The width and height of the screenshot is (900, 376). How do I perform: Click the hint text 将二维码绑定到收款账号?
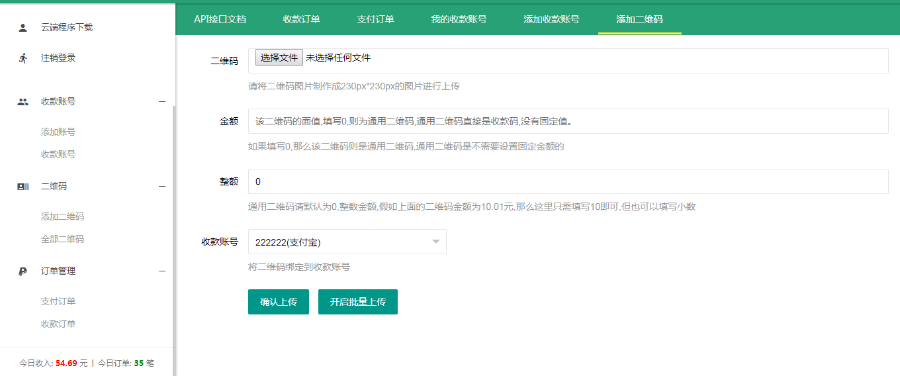[x=299, y=267]
